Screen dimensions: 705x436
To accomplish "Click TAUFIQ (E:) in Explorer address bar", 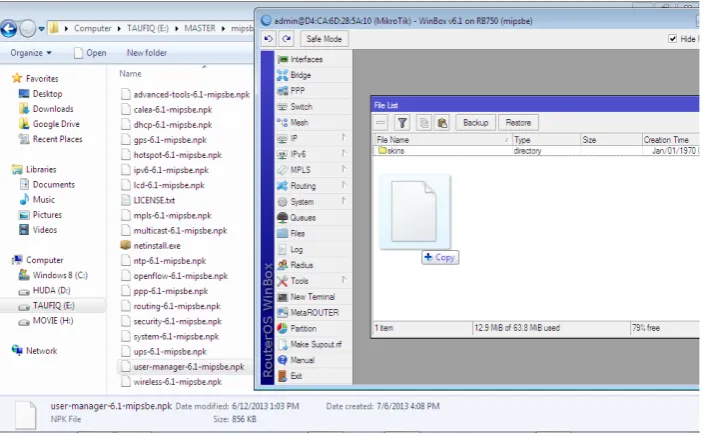I will pyautogui.click(x=147, y=28).
